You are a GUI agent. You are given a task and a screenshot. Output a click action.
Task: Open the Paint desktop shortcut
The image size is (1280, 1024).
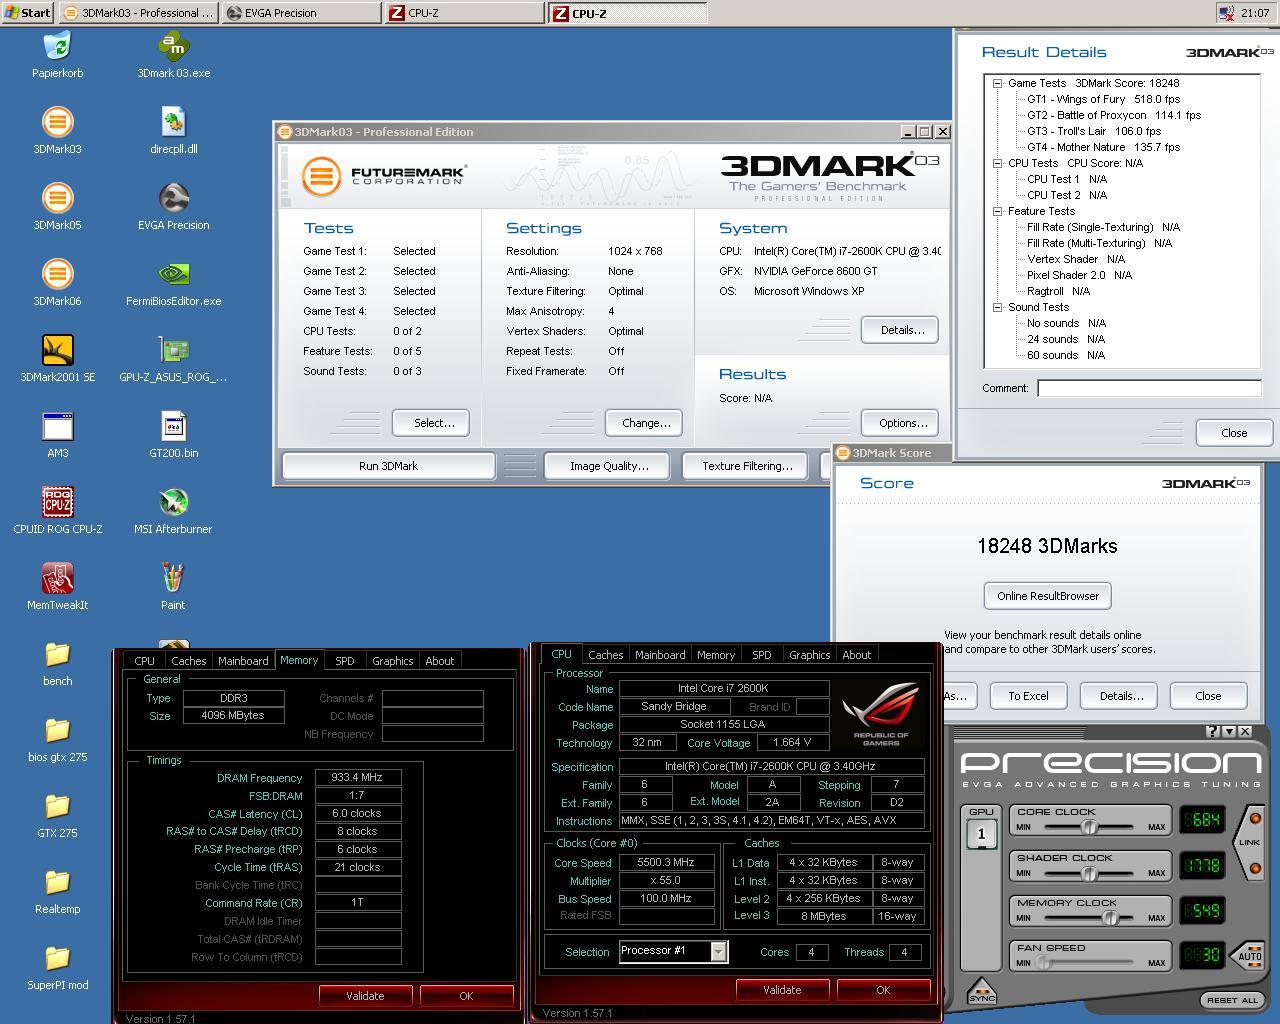click(173, 587)
